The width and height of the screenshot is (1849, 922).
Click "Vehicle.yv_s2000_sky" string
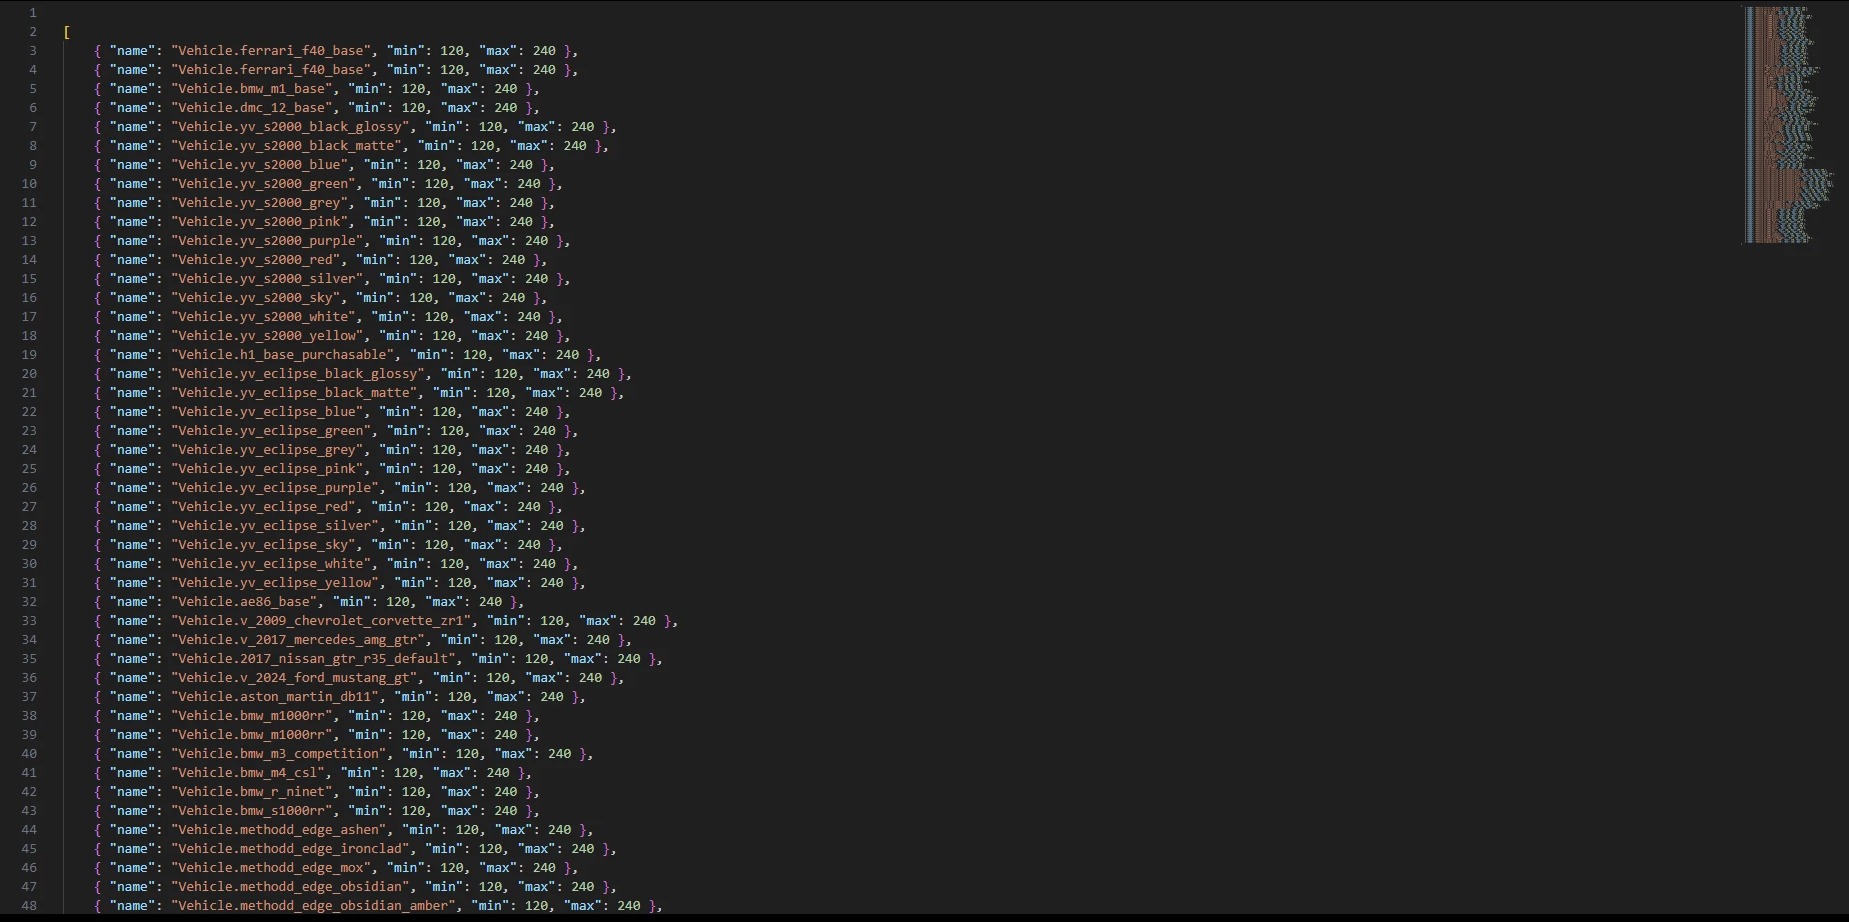click(256, 298)
